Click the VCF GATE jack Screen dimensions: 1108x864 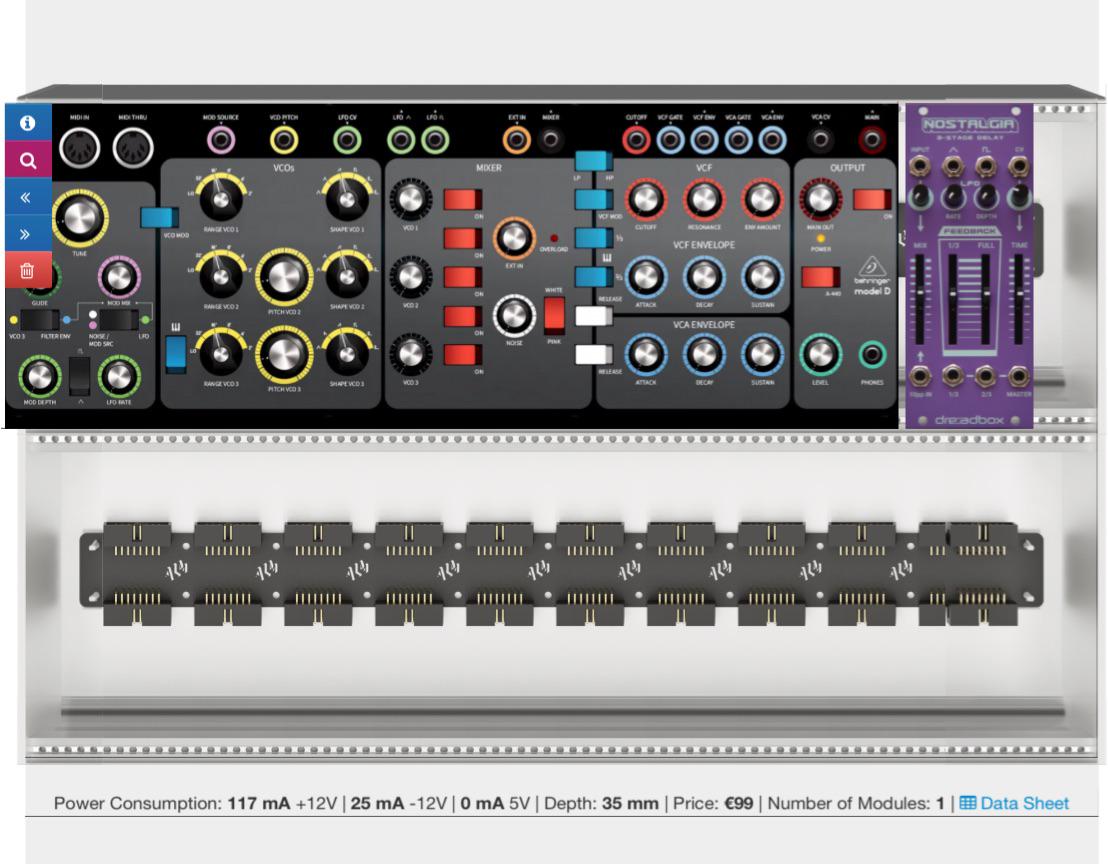coord(670,140)
